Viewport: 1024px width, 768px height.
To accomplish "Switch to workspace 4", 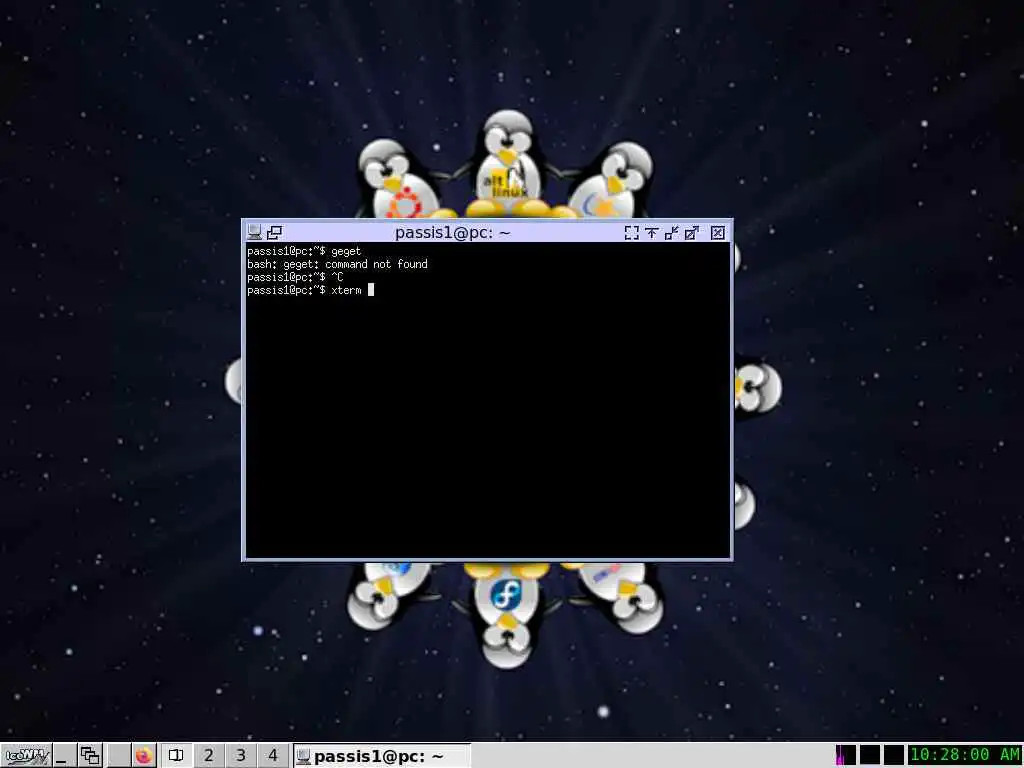I will 272,756.
